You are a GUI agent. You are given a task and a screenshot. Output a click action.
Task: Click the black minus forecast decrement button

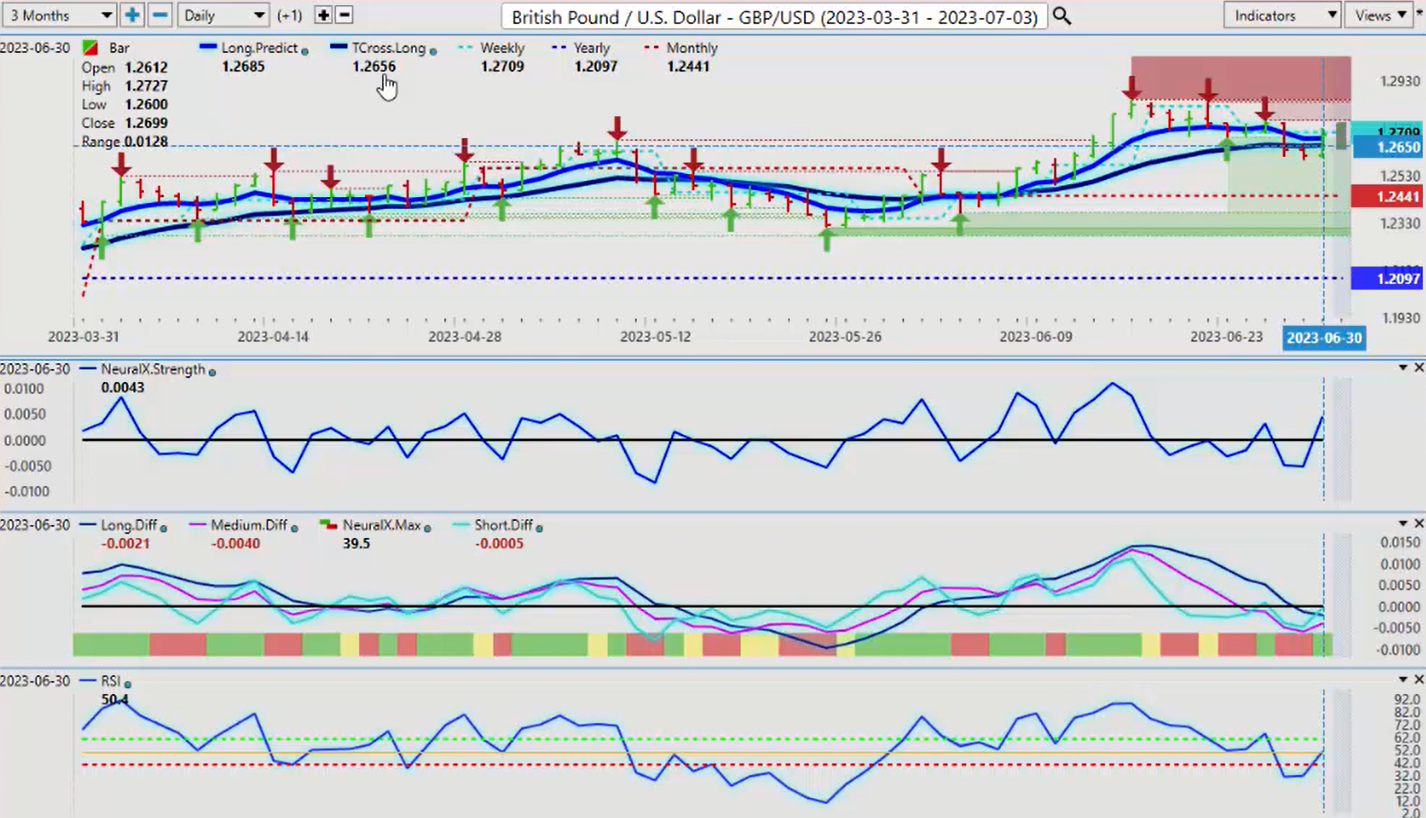344,15
